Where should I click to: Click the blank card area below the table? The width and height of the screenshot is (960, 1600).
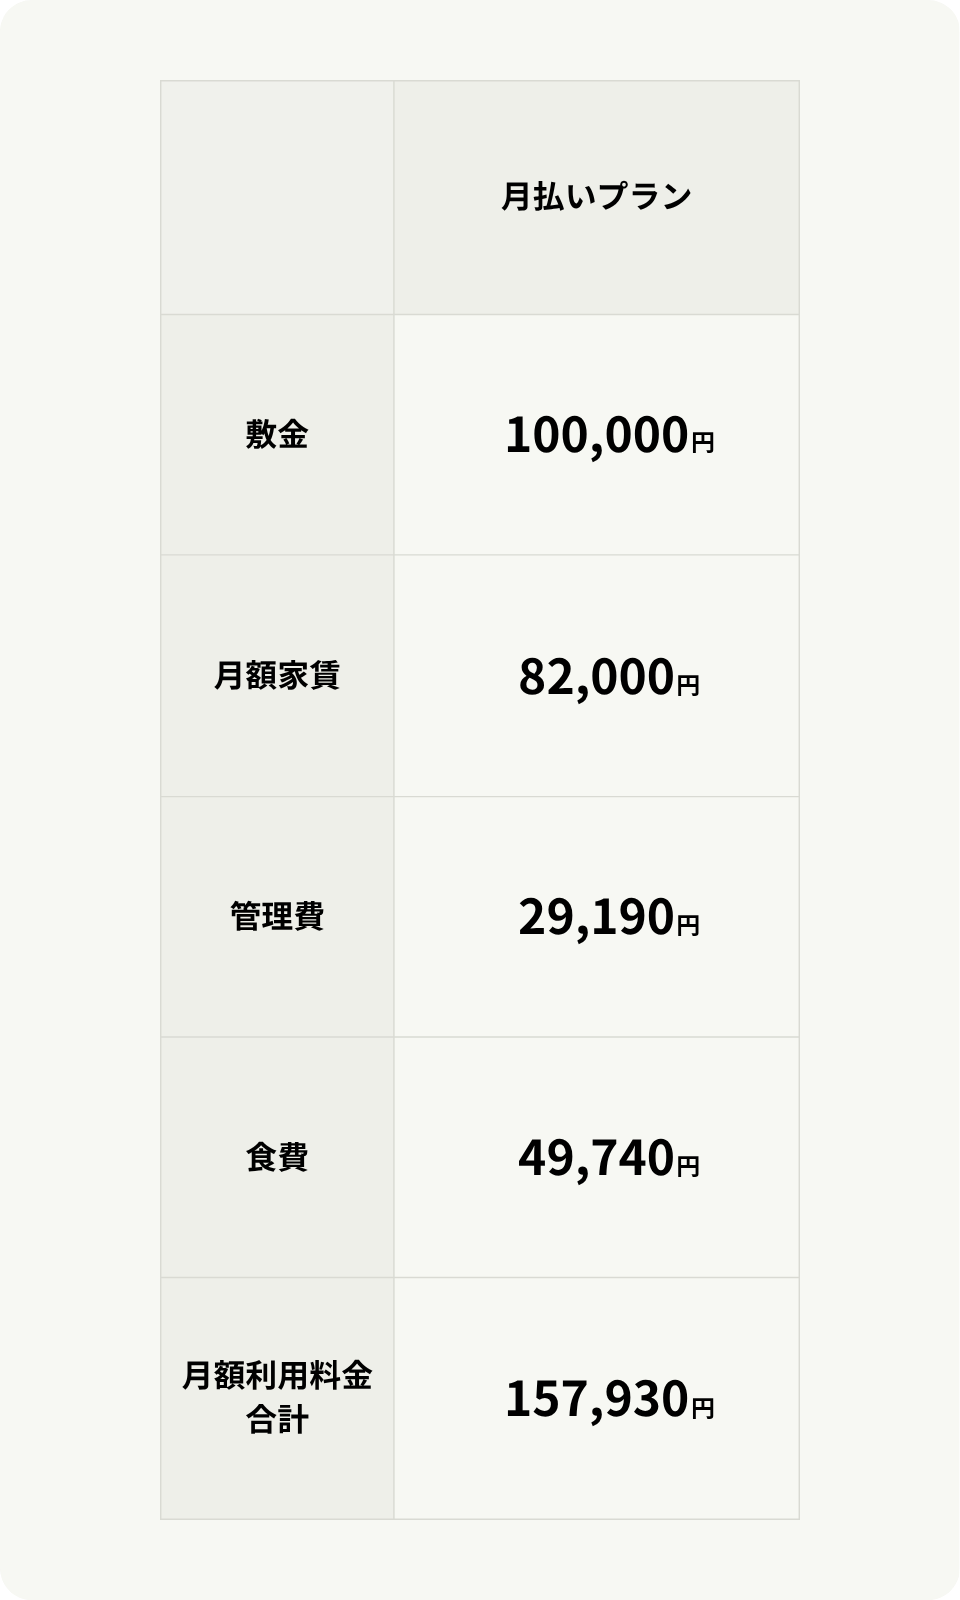[480, 1558]
